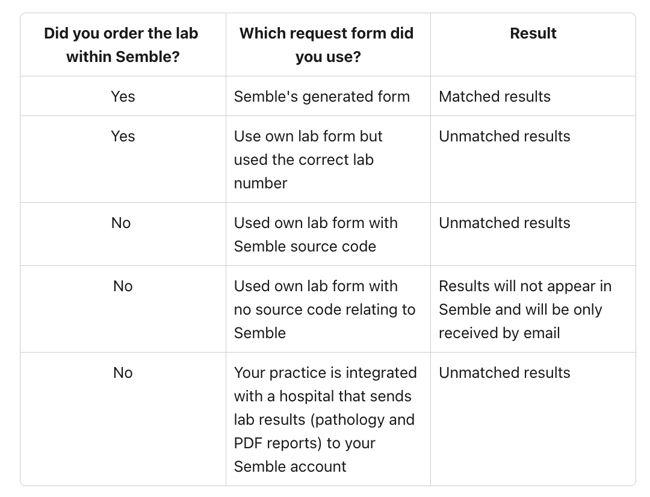Click 'No' beside the hospital integration row
The image size is (650, 497).
point(123,373)
